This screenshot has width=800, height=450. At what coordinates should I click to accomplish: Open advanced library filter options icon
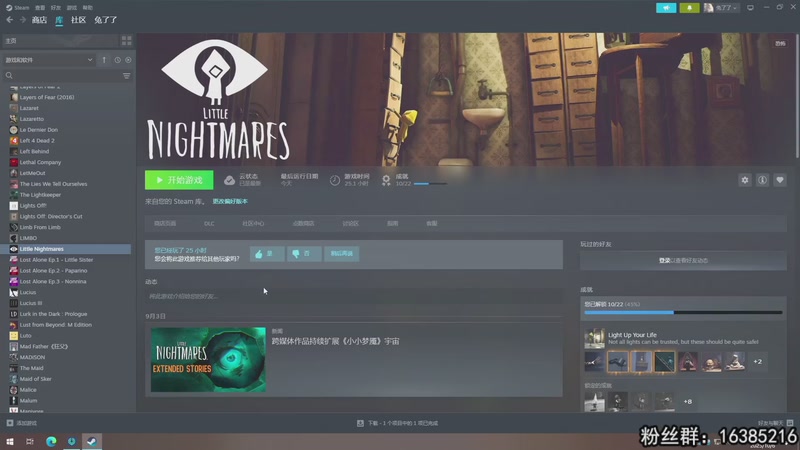(127, 76)
